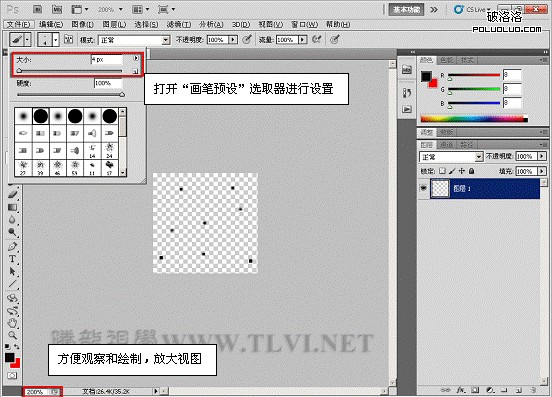
Task: Click the foreground color swatch in toolbox
Action: click(x=10, y=358)
